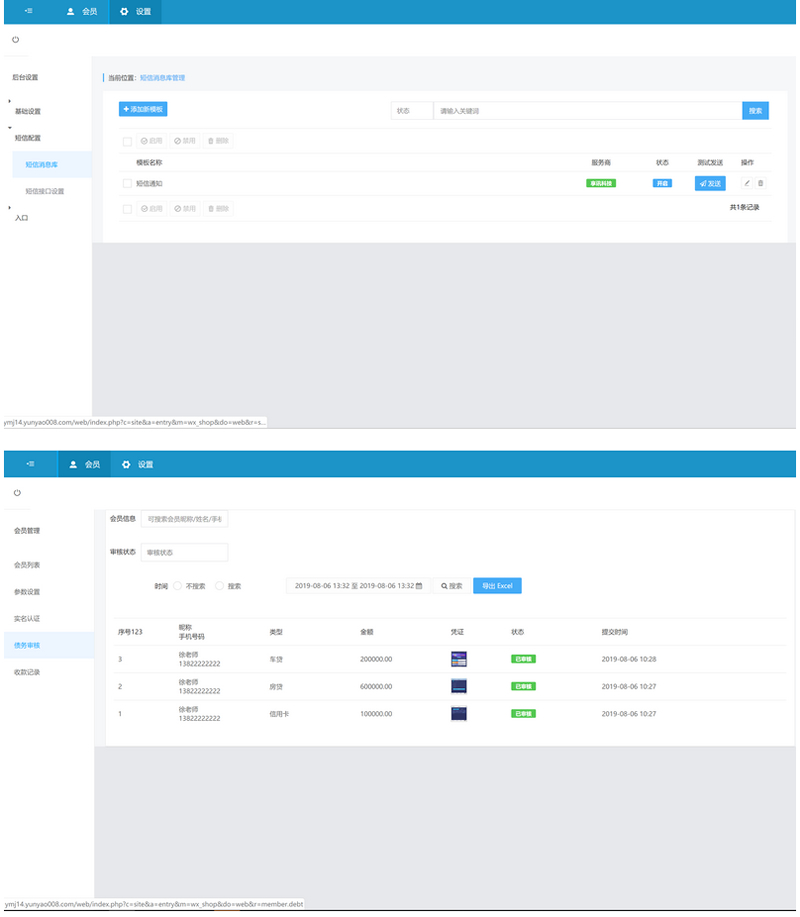This screenshot has height=917, width=800.
Task: Click the power icon above the sidebar
Action: coord(16,41)
